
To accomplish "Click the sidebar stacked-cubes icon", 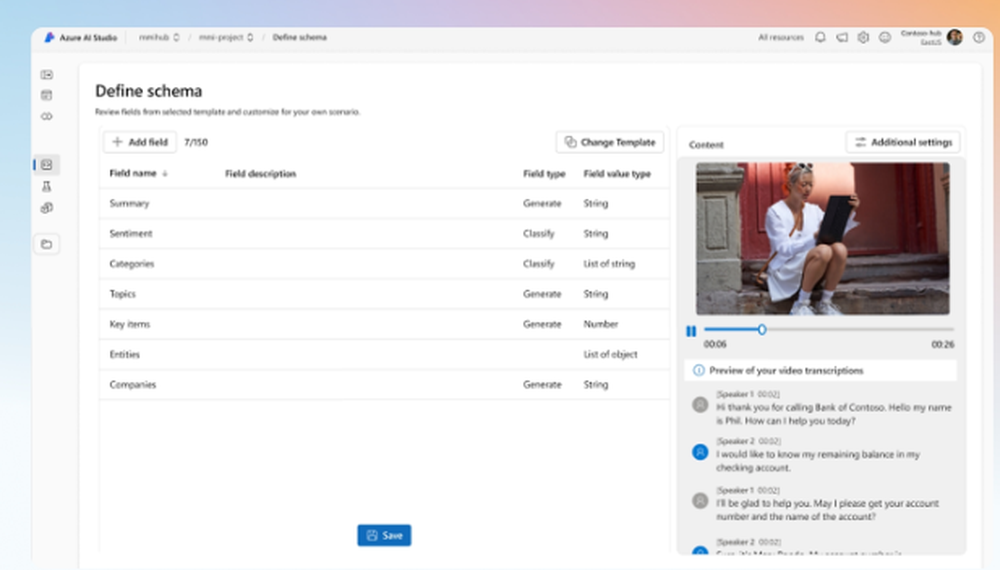I will tap(47, 208).
